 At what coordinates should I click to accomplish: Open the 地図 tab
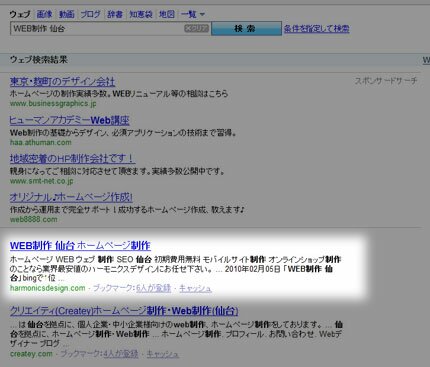pyautogui.click(x=166, y=14)
